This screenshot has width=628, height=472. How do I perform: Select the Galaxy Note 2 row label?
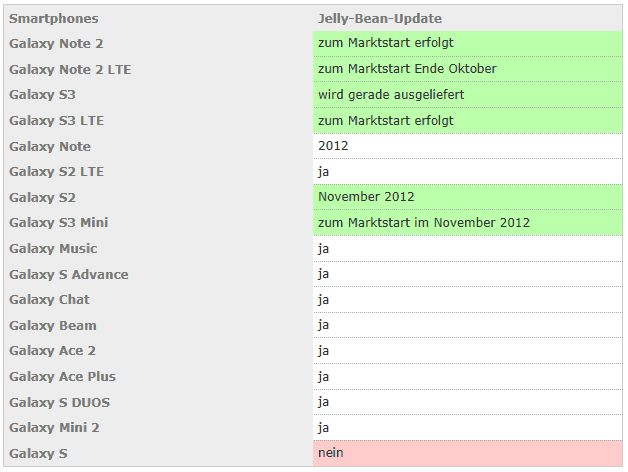coord(56,43)
